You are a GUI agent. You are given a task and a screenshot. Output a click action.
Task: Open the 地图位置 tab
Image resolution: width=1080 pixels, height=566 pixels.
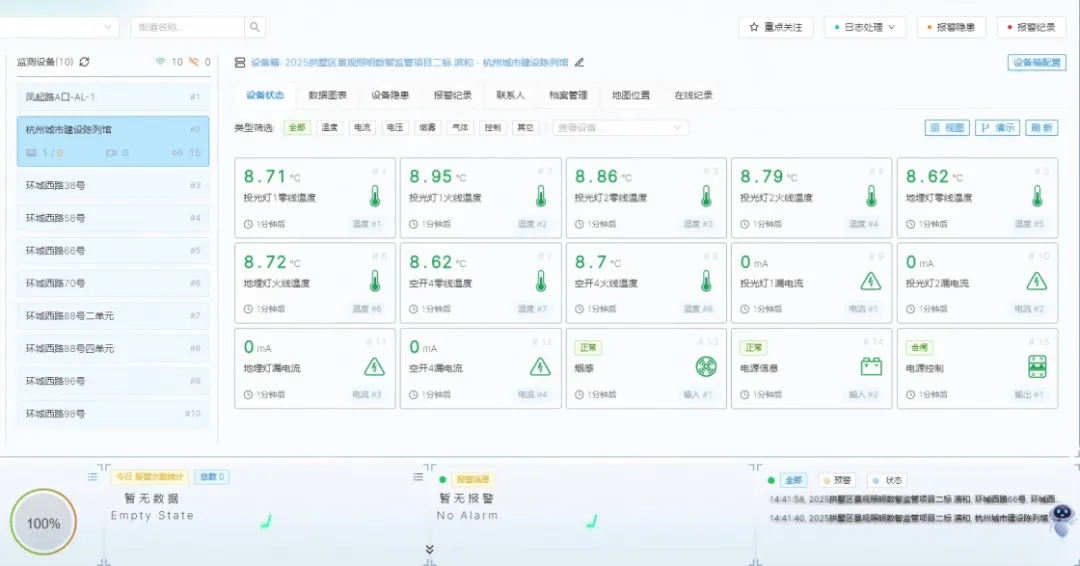click(630, 96)
